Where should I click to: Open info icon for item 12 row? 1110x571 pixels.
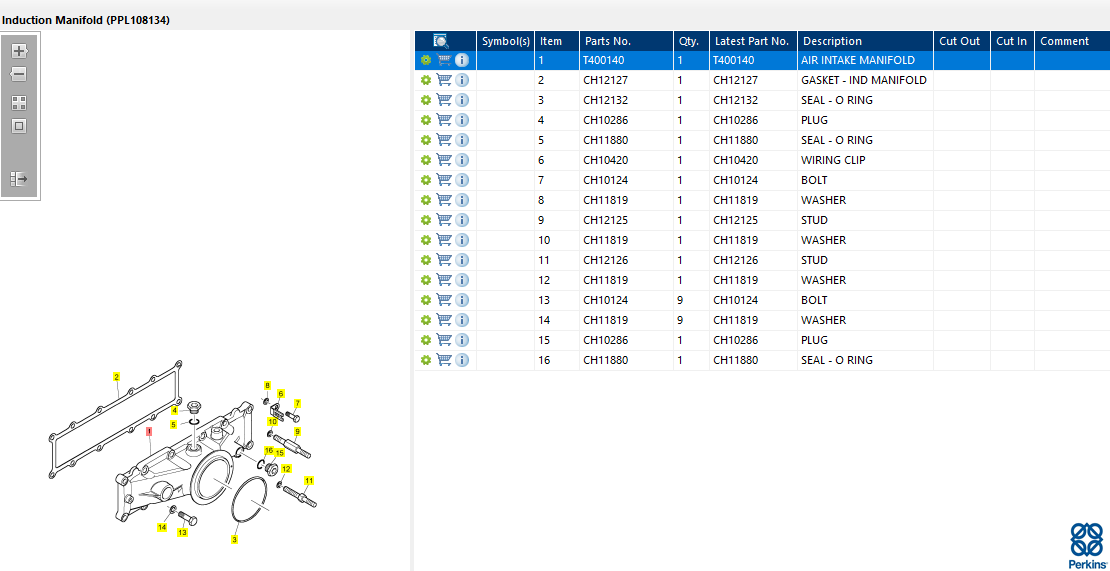[462, 279]
